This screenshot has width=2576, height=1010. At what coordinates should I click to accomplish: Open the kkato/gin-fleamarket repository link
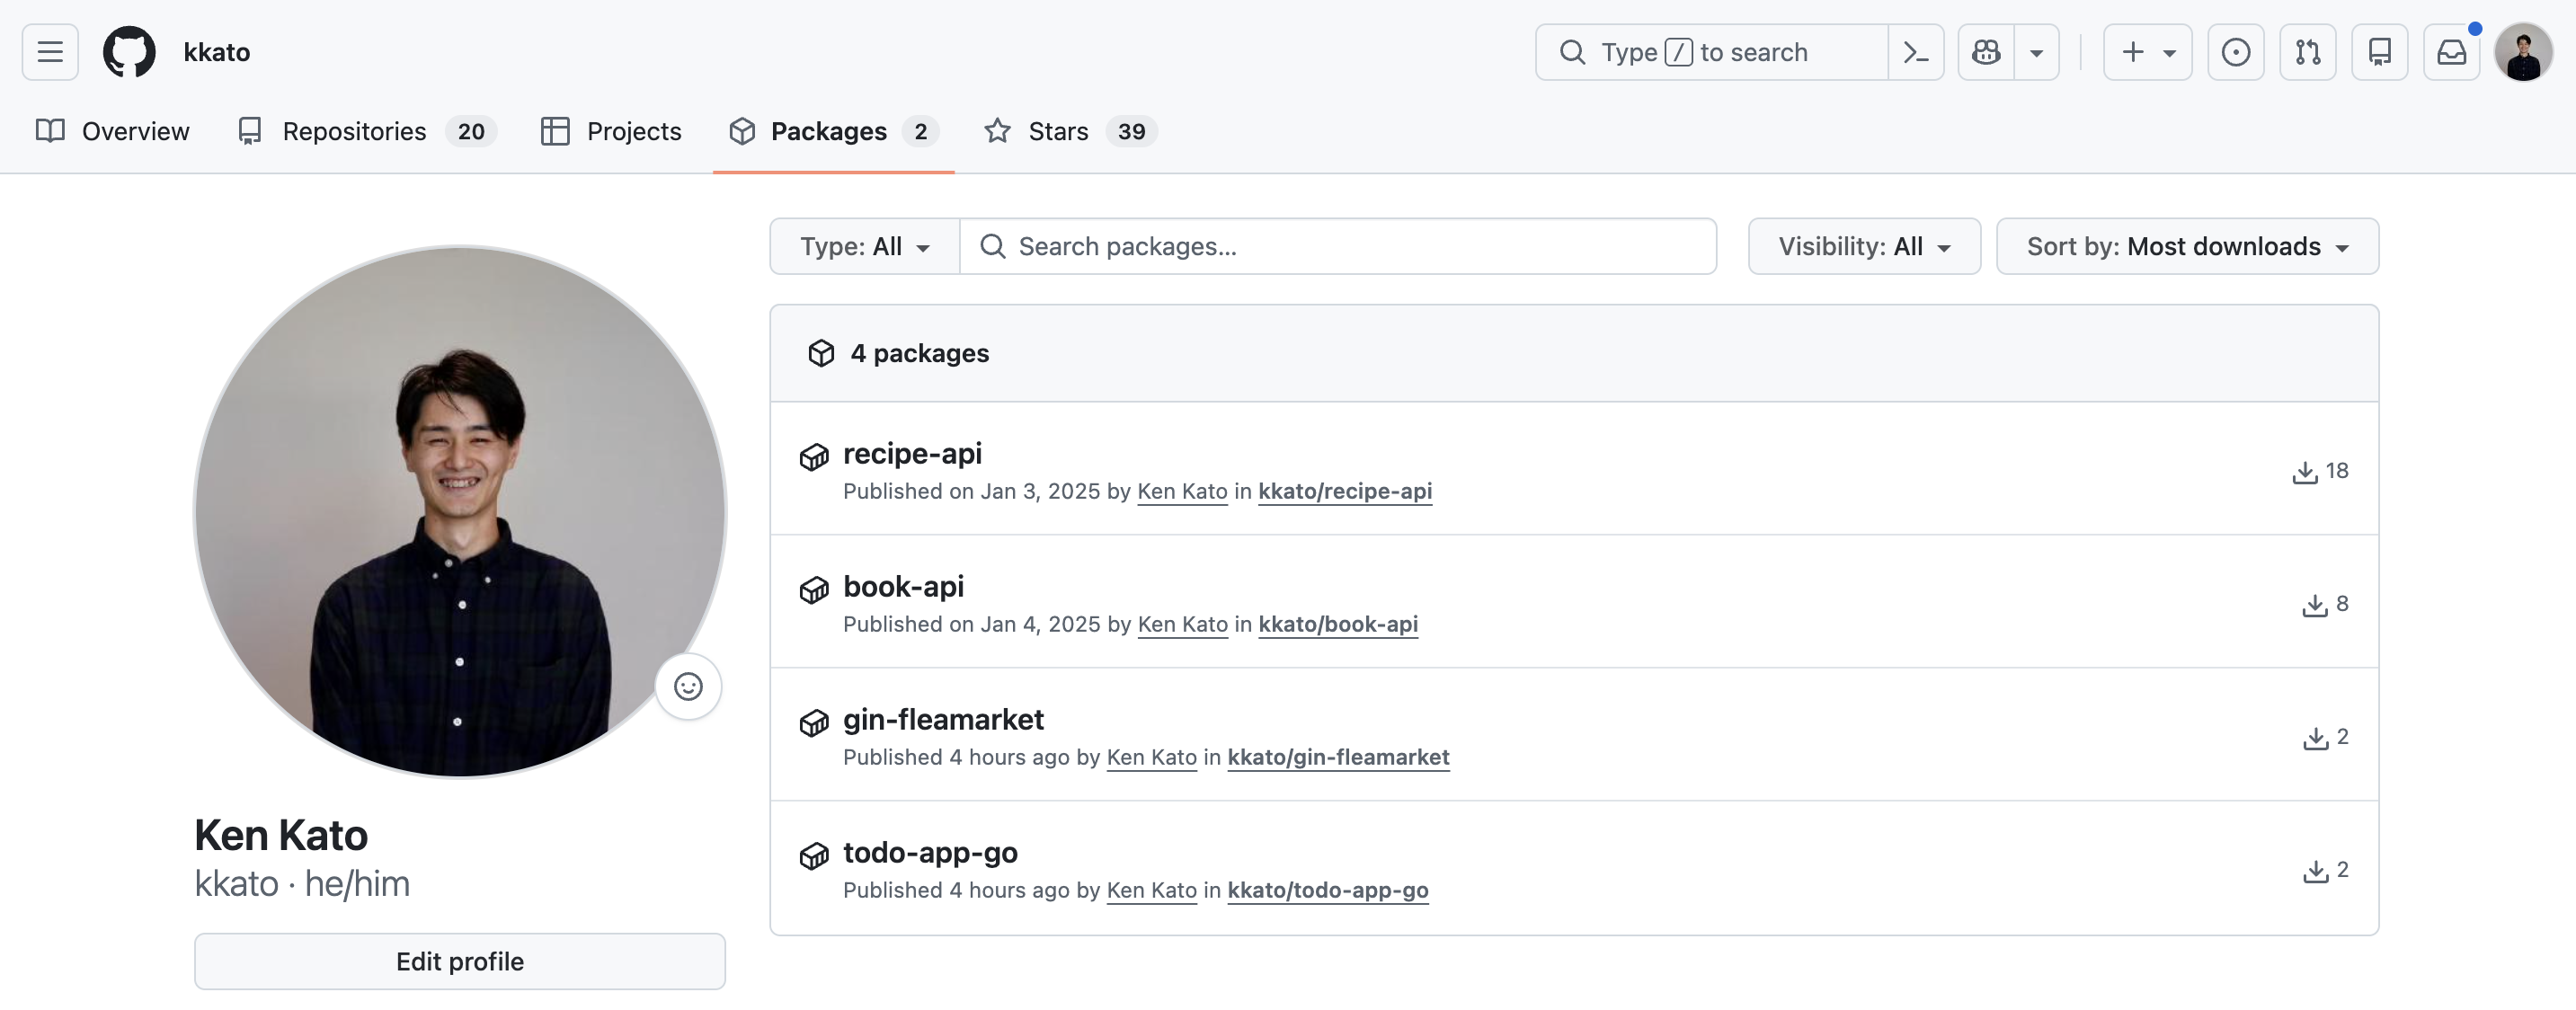tap(1339, 758)
